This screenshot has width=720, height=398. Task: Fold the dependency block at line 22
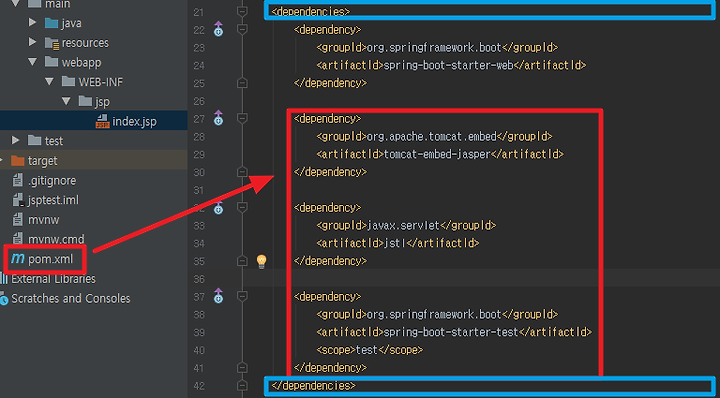pos(242,29)
